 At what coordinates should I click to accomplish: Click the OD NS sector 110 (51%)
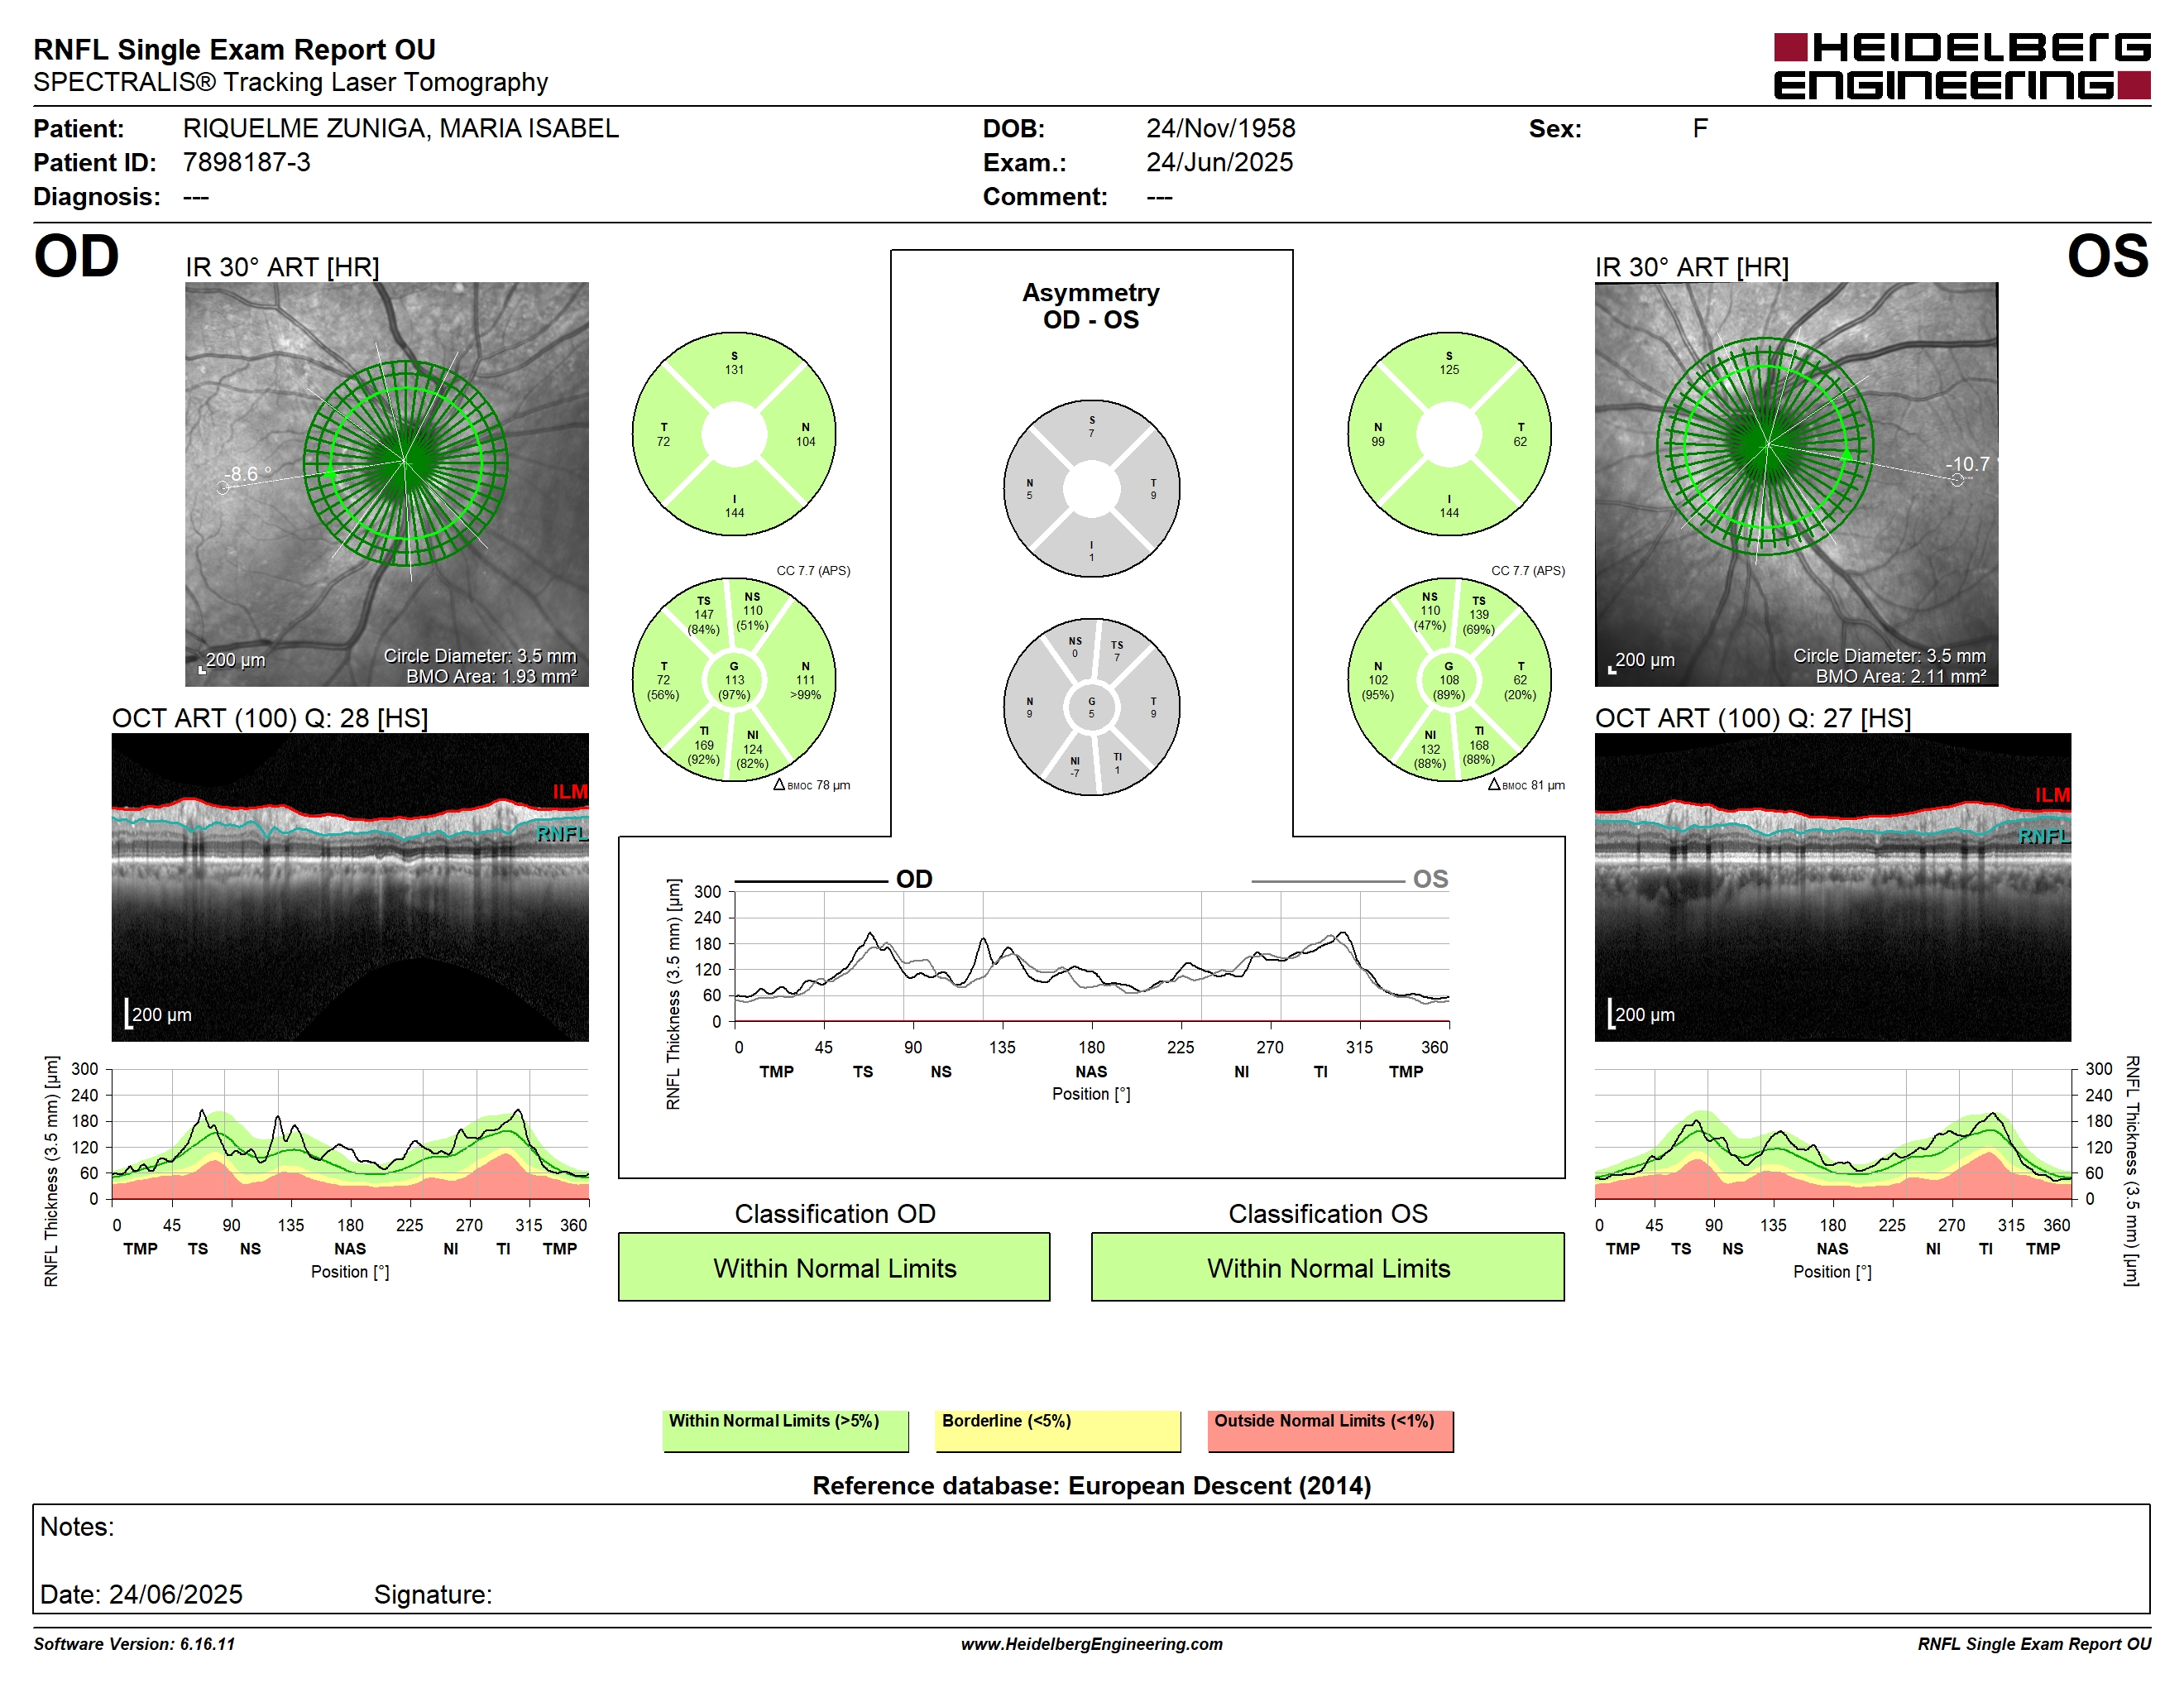click(752, 611)
